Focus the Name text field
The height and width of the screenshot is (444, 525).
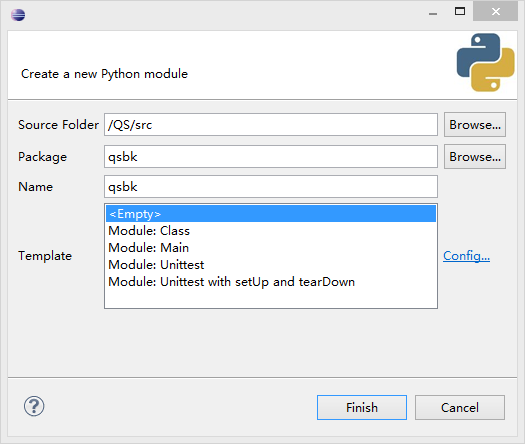[271, 187]
